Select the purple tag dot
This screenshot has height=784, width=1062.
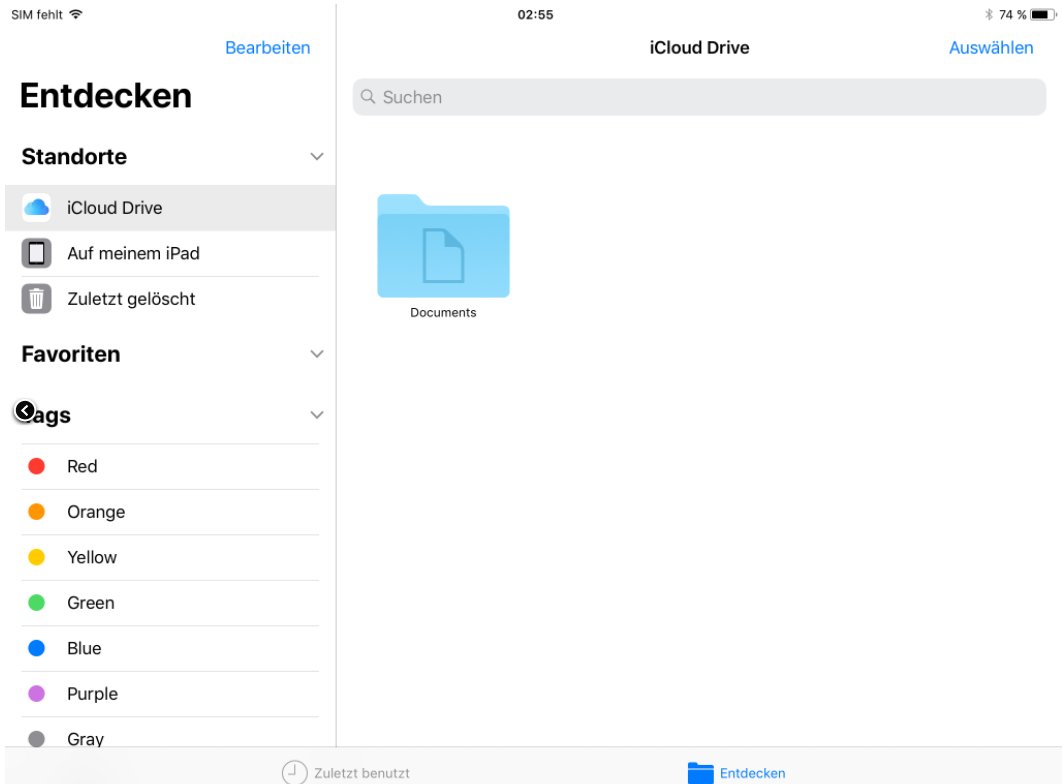point(37,693)
